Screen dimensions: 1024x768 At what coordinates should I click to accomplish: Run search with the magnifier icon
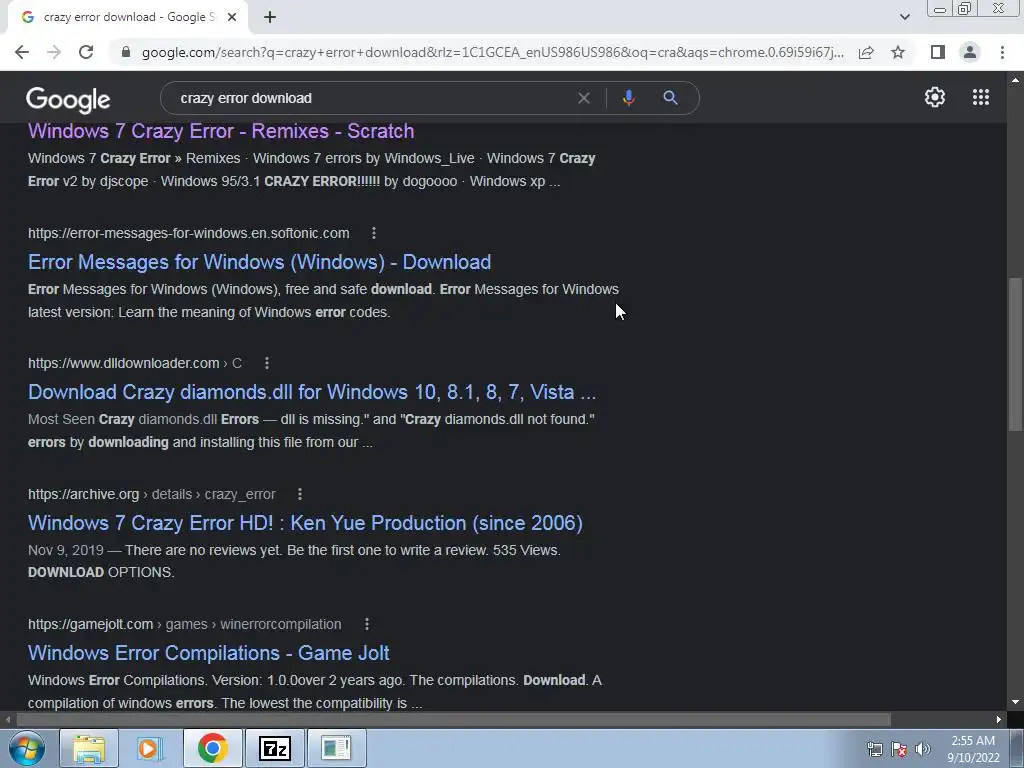(x=670, y=98)
